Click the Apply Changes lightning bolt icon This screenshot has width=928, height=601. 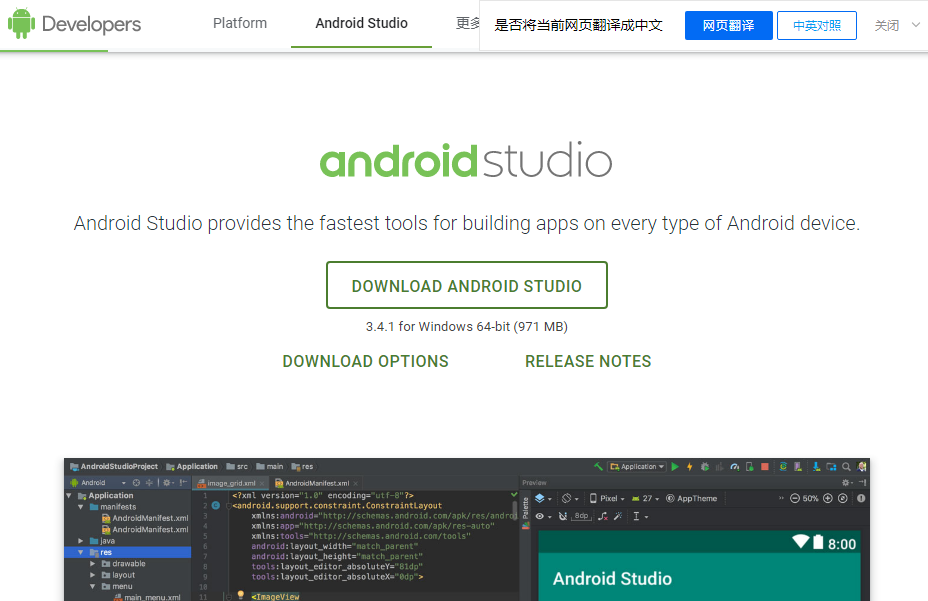click(689, 467)
